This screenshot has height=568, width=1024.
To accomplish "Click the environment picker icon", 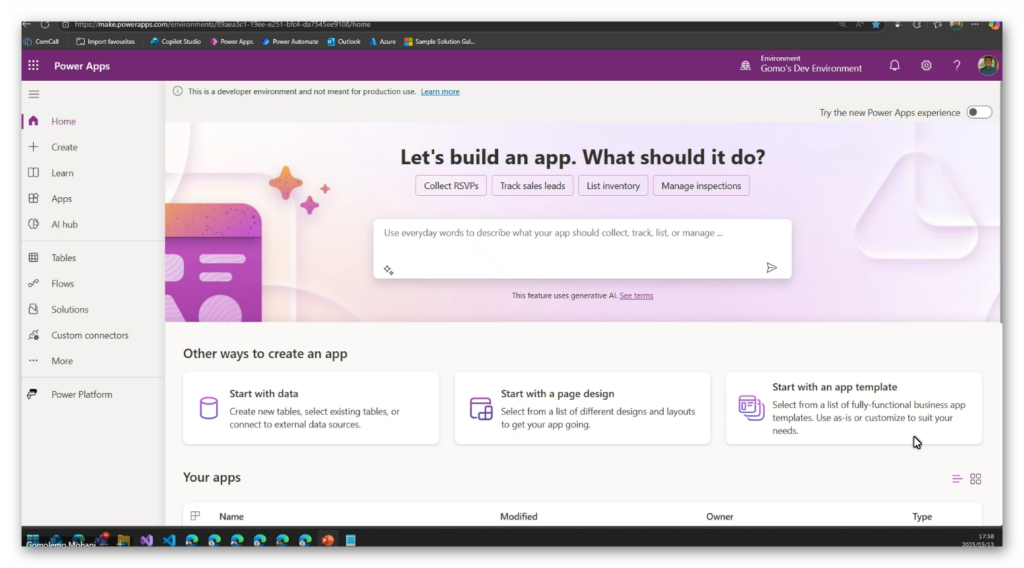I will click(x=745, y=65).
